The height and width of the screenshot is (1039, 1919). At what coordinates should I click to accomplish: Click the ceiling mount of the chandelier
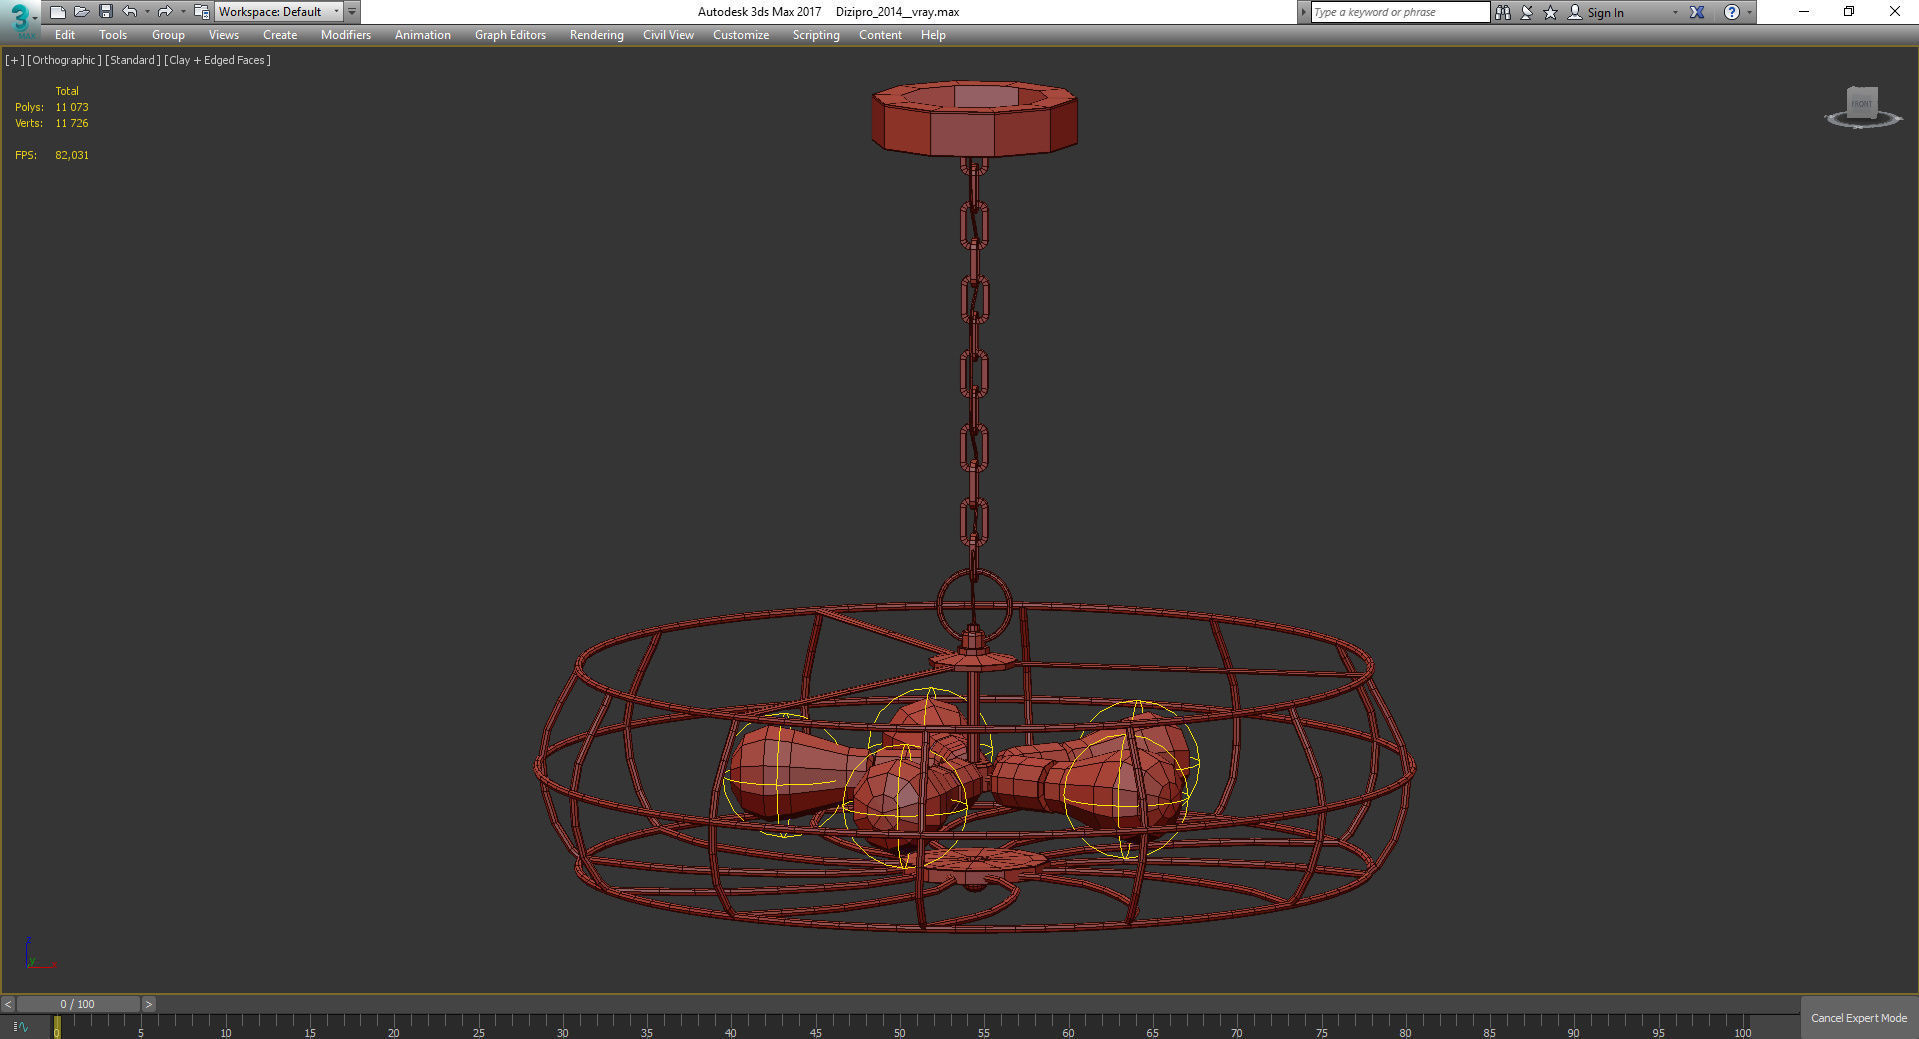click(974, 118)
